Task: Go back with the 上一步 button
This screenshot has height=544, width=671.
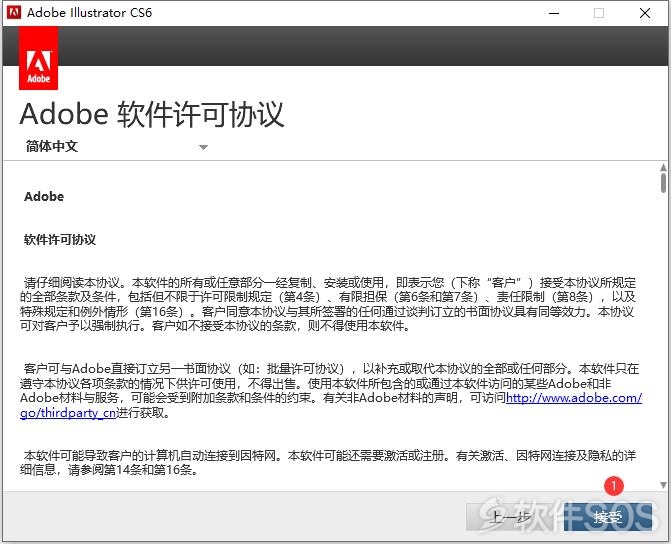Action: pyautogui.click(x=513, y=517)
